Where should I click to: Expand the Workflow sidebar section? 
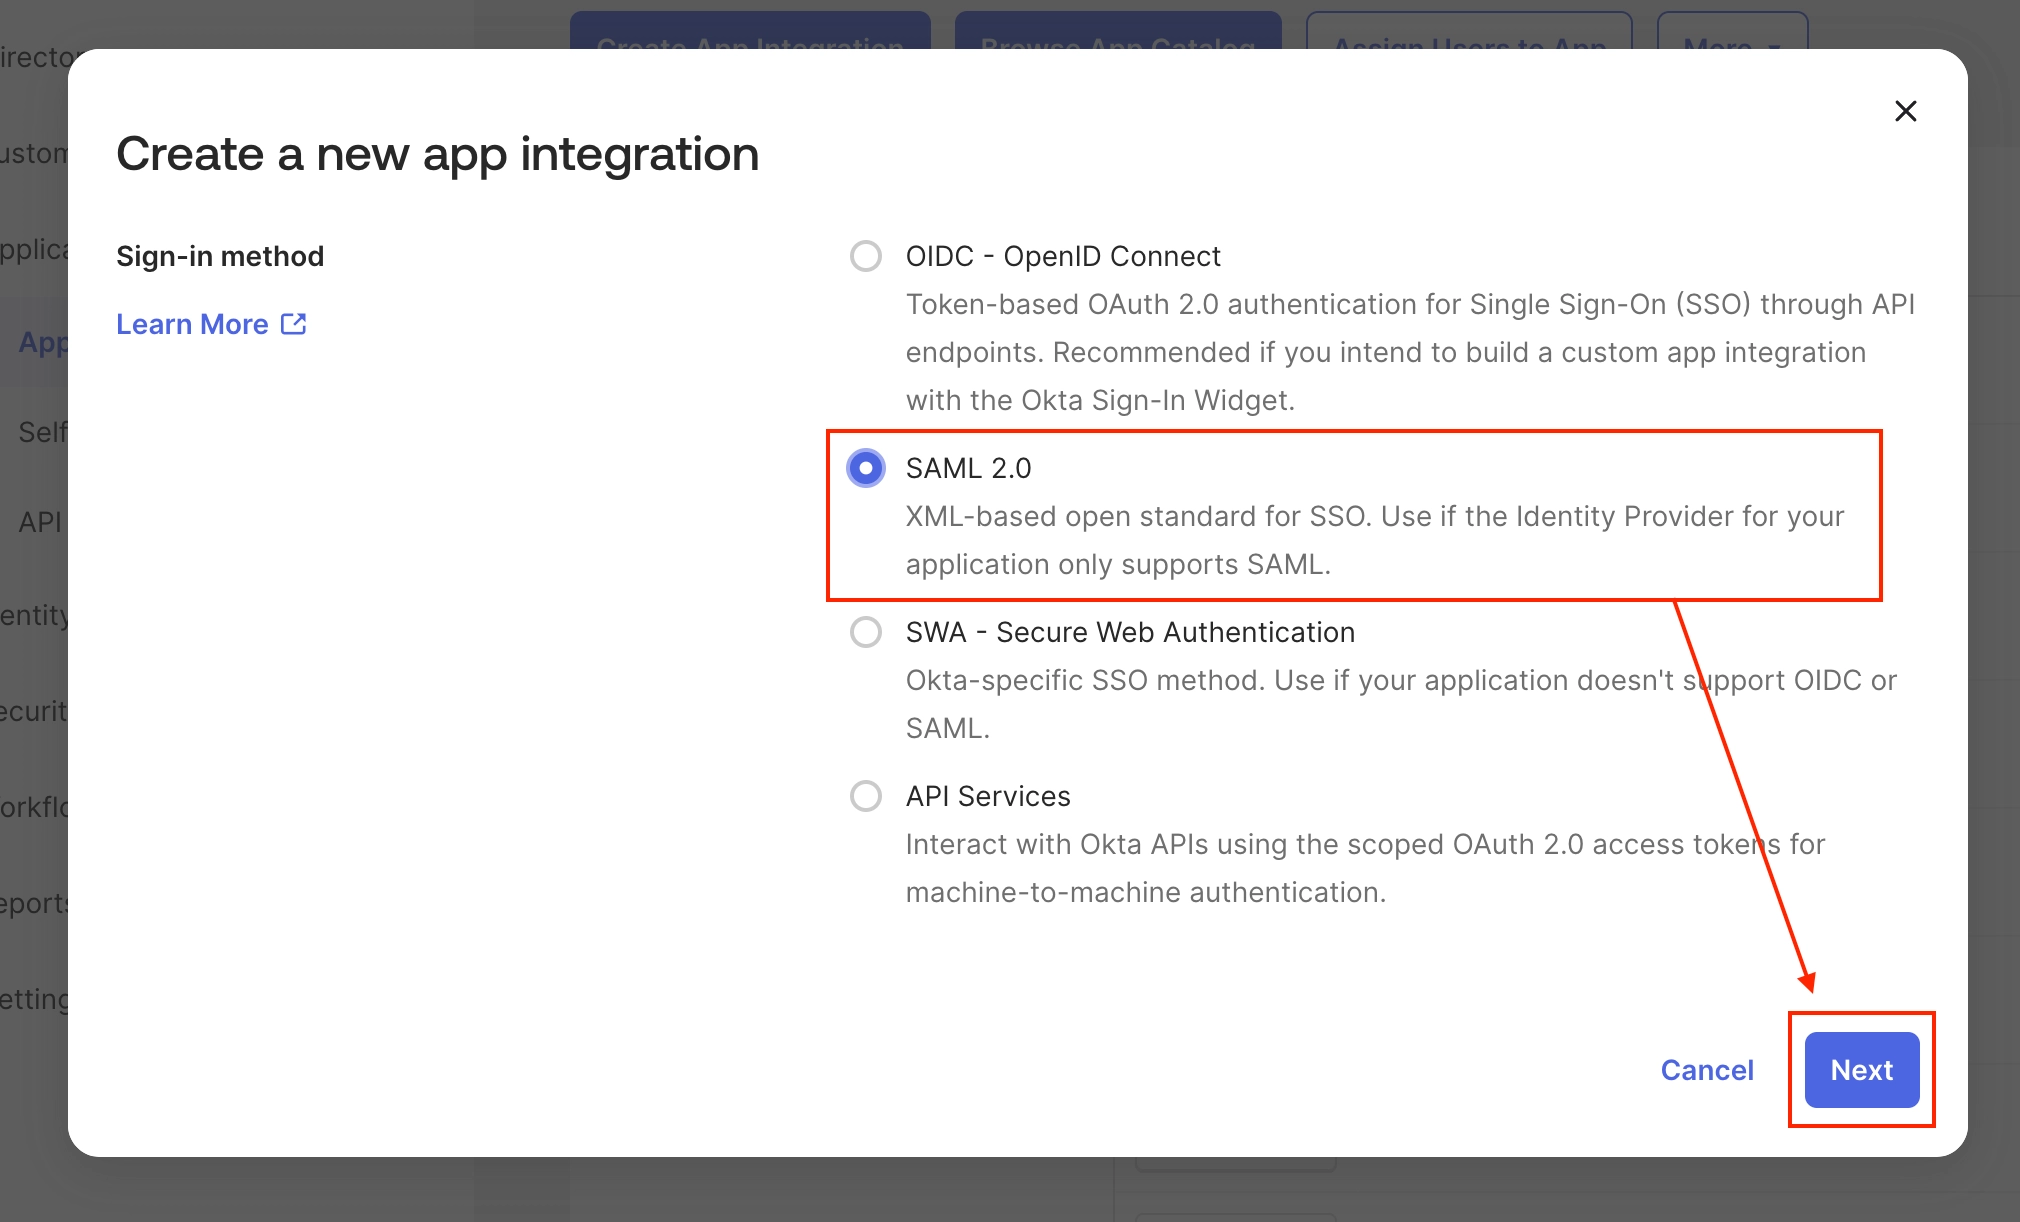pyautogui.click(x=33, y=807)
